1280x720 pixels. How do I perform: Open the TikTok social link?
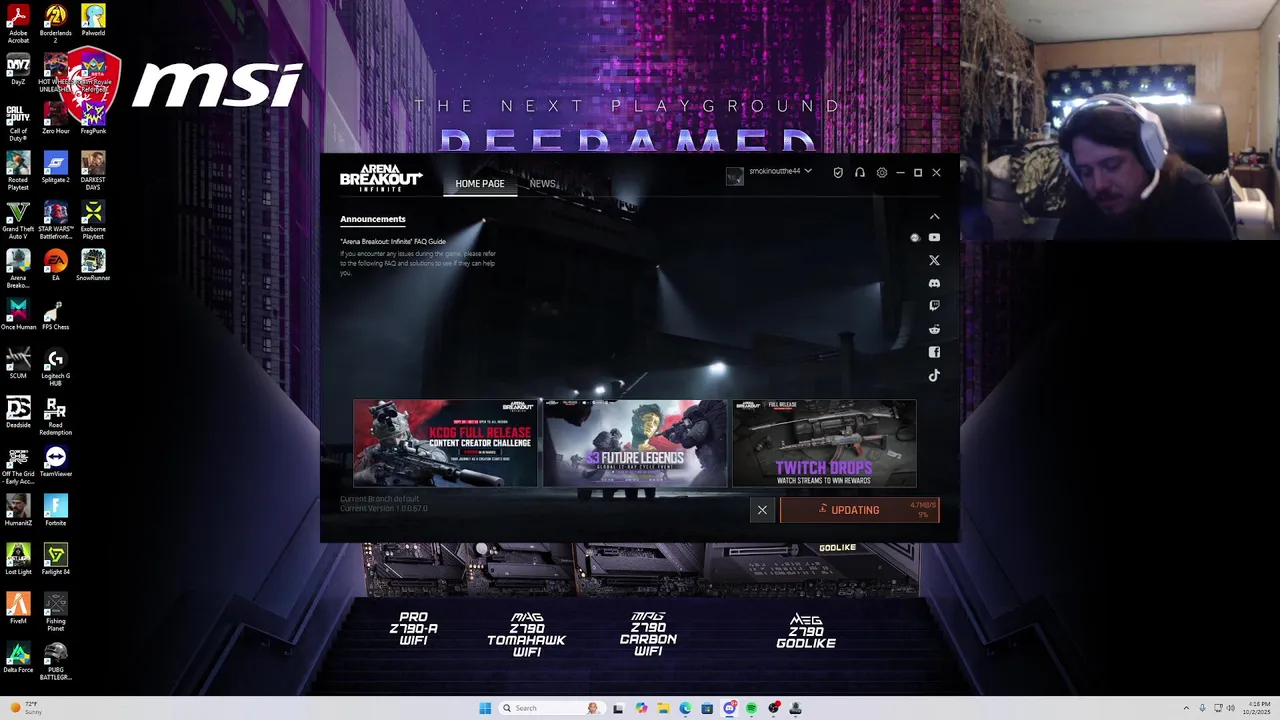coord(934,375)
